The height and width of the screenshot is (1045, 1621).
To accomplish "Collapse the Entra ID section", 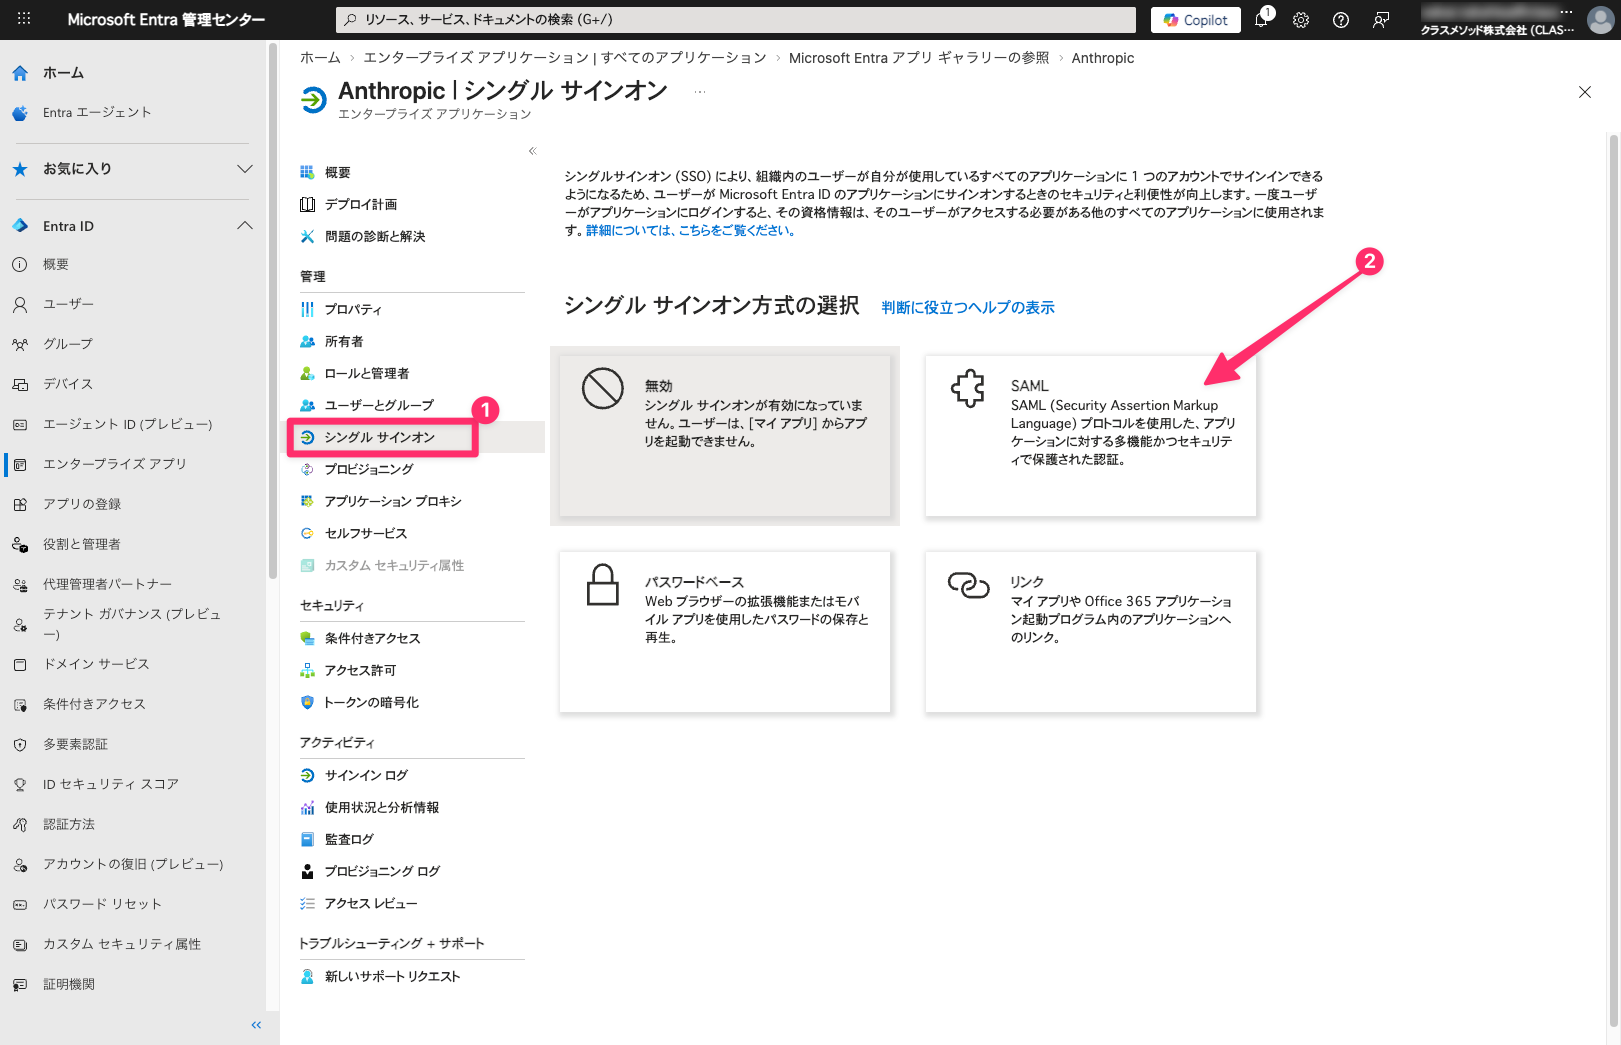I will (x=244, y=226).
